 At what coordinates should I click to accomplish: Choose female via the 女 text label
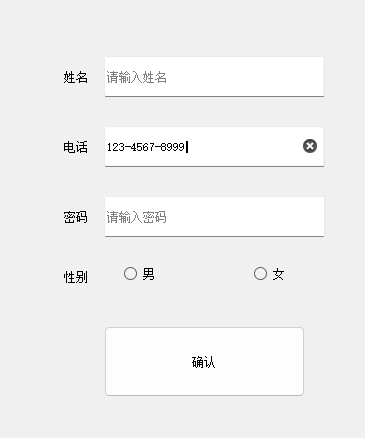tap(278, 274)
